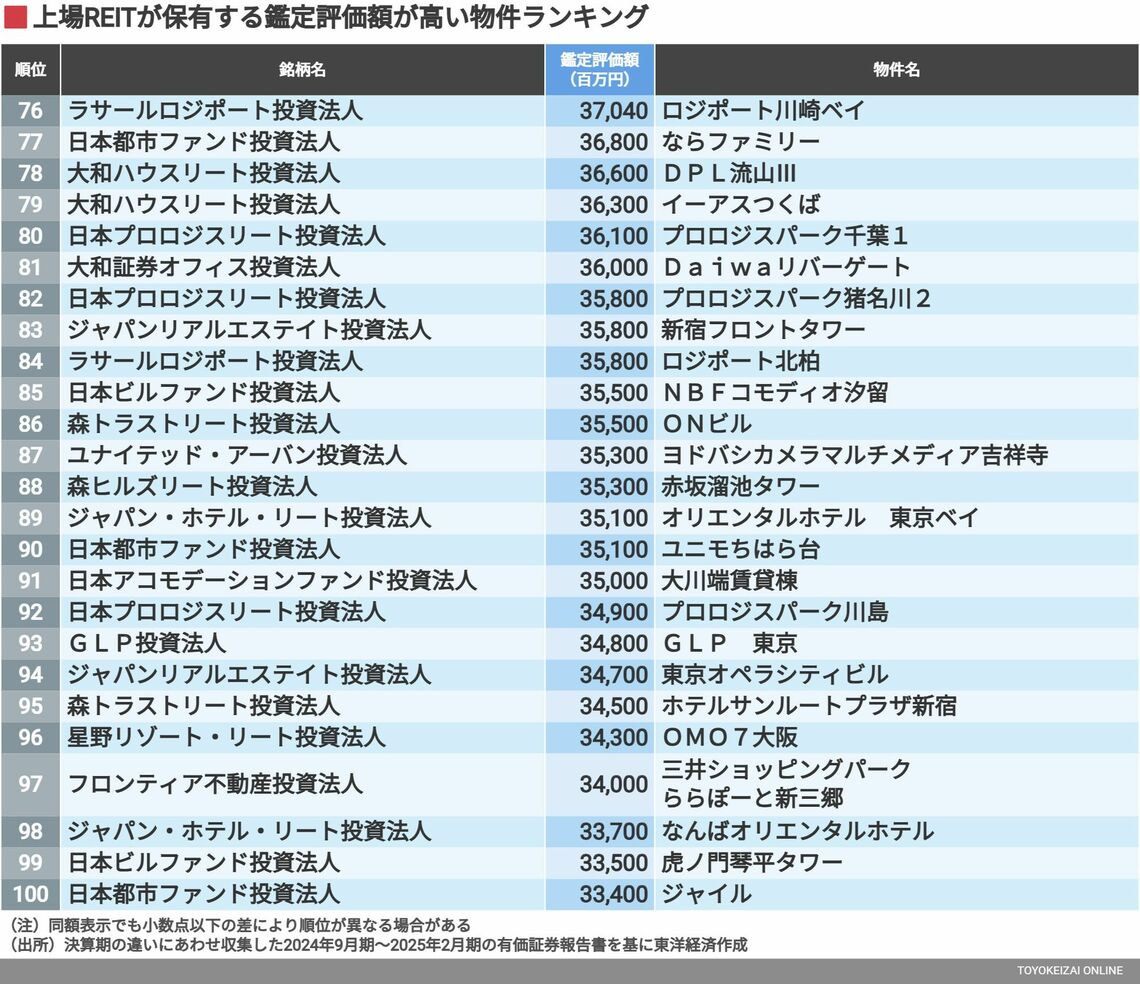Viewport: 1140px width, 984px height.
Task: Click the 37,040 appraisal value
Action: (613, 111)
